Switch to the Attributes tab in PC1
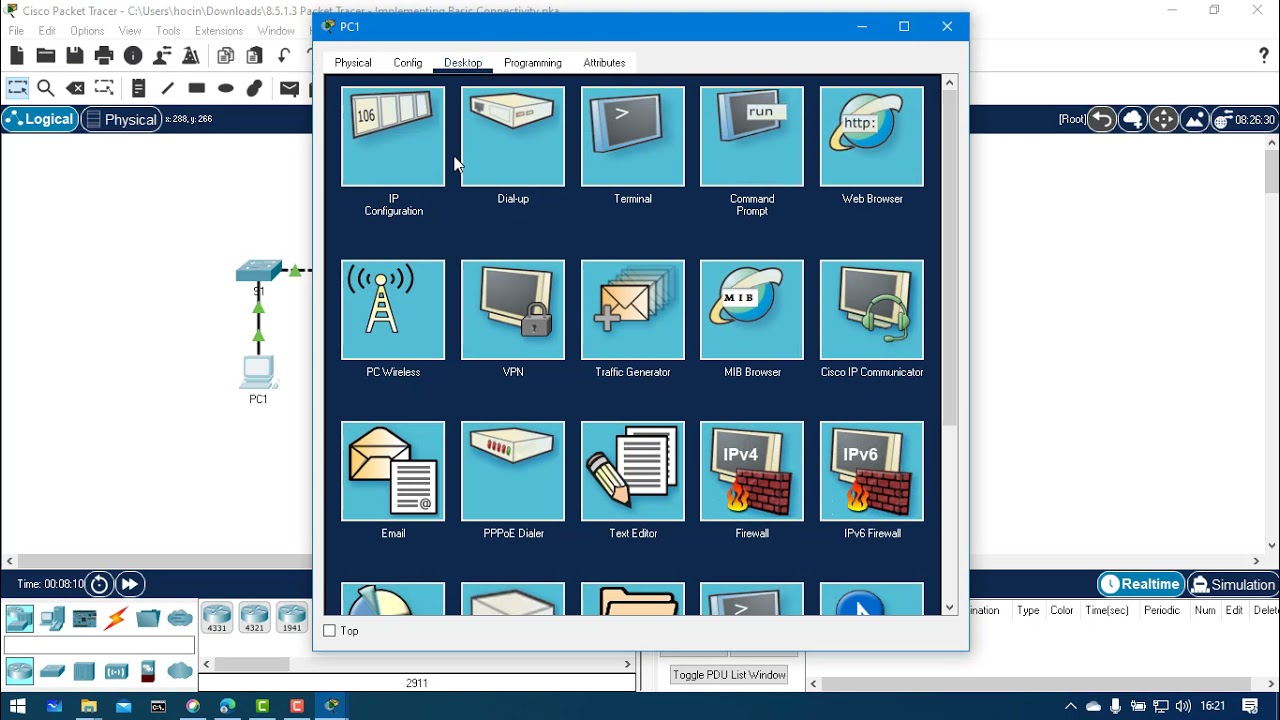This screenshot has width=1280, height=720. click(x=604, y=63)
